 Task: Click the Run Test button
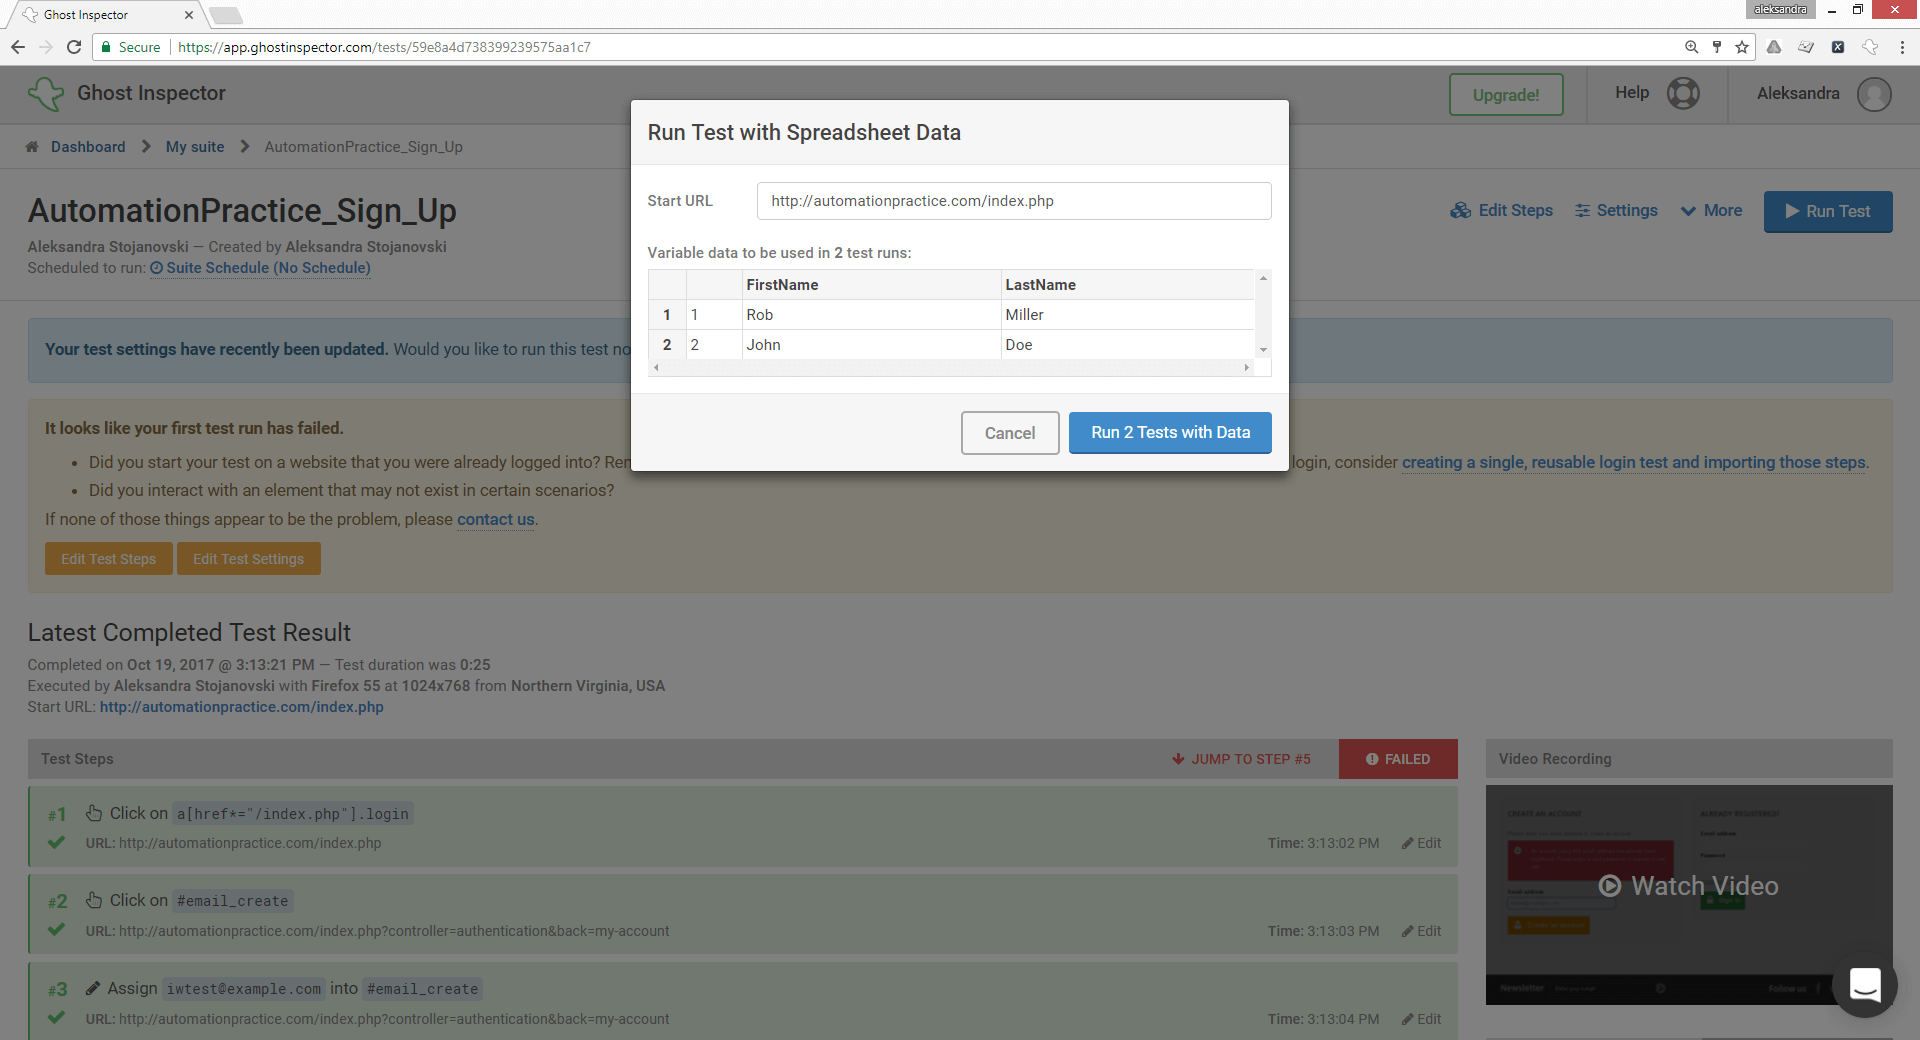click(1828, 212)
